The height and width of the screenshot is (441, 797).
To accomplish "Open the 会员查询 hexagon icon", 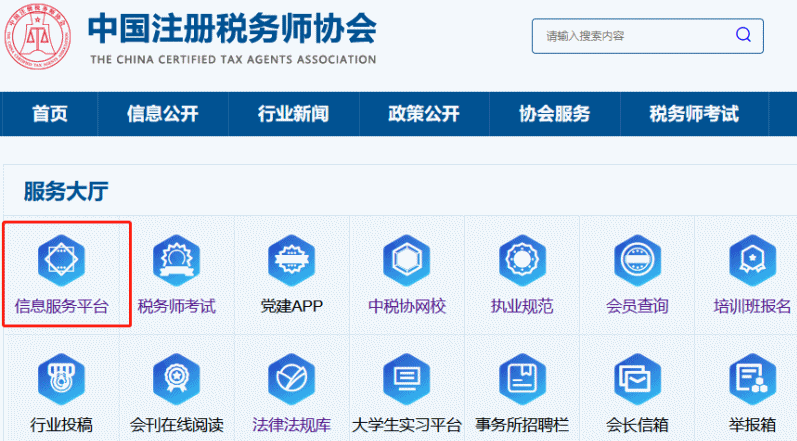I will [x=637, y=260].
